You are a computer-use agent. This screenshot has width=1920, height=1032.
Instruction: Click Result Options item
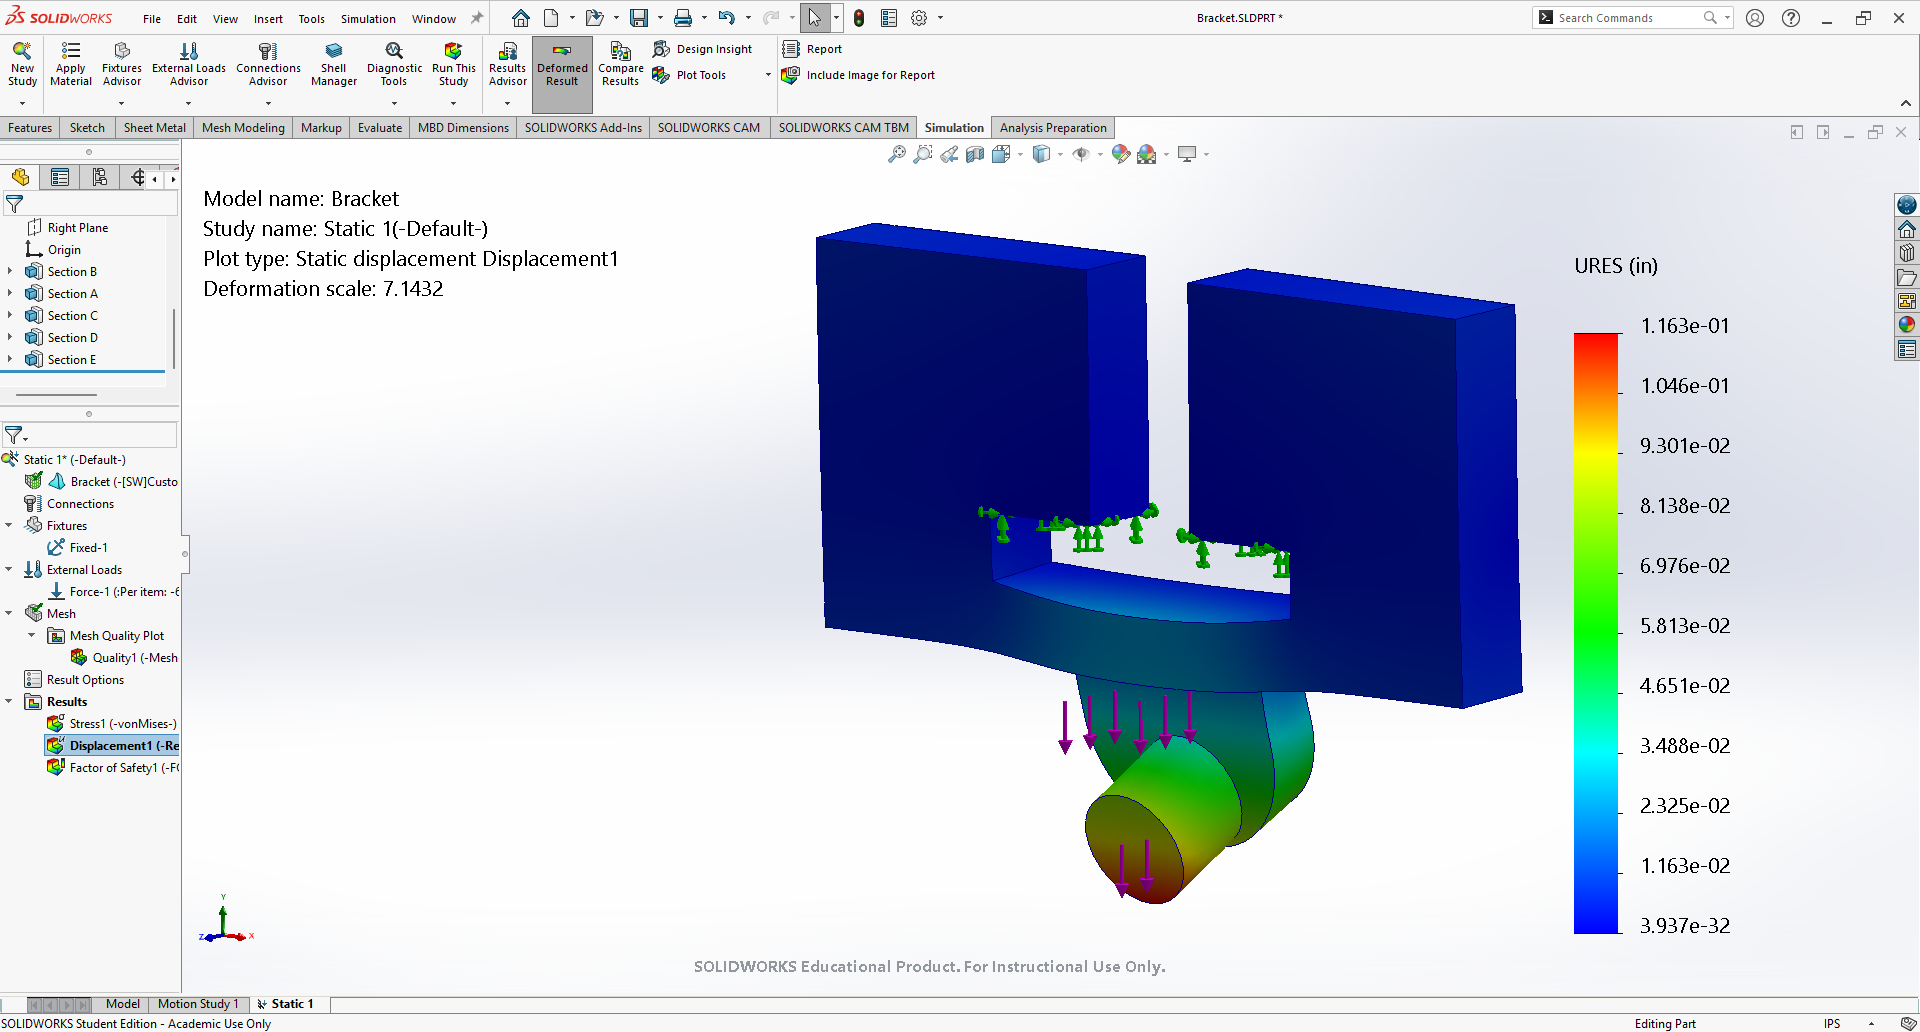pyautogui.click(x=74, y=680)
